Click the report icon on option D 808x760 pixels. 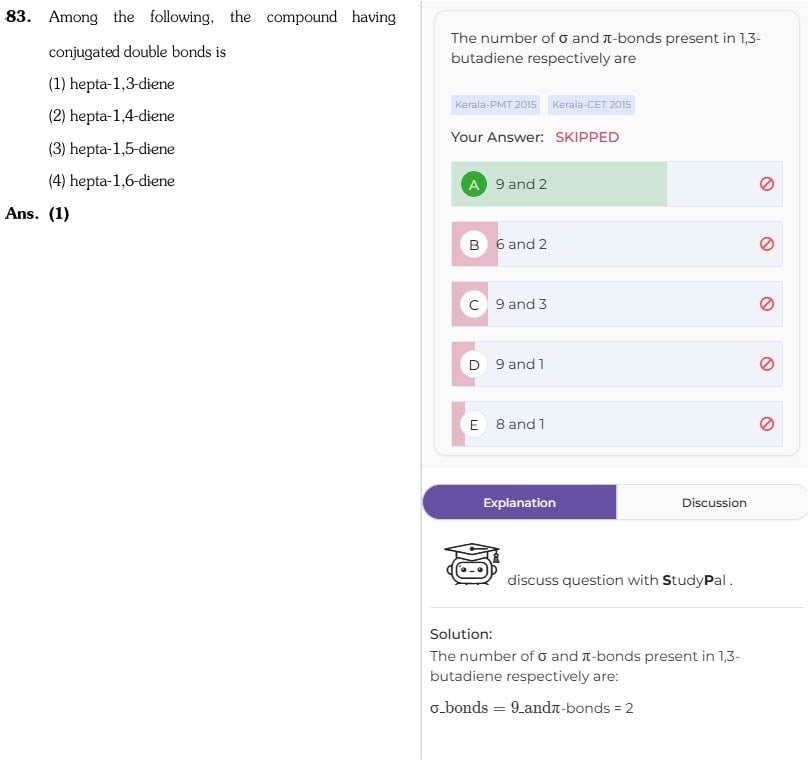click(766, 364)
